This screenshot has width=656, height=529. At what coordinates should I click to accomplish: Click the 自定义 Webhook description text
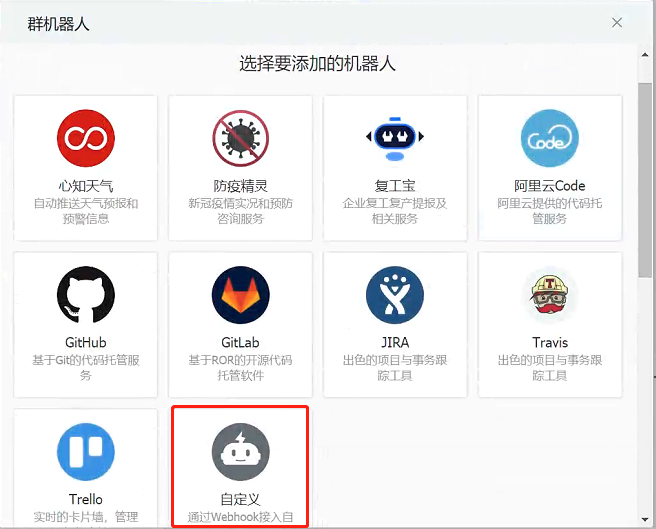tap(241, 518)
